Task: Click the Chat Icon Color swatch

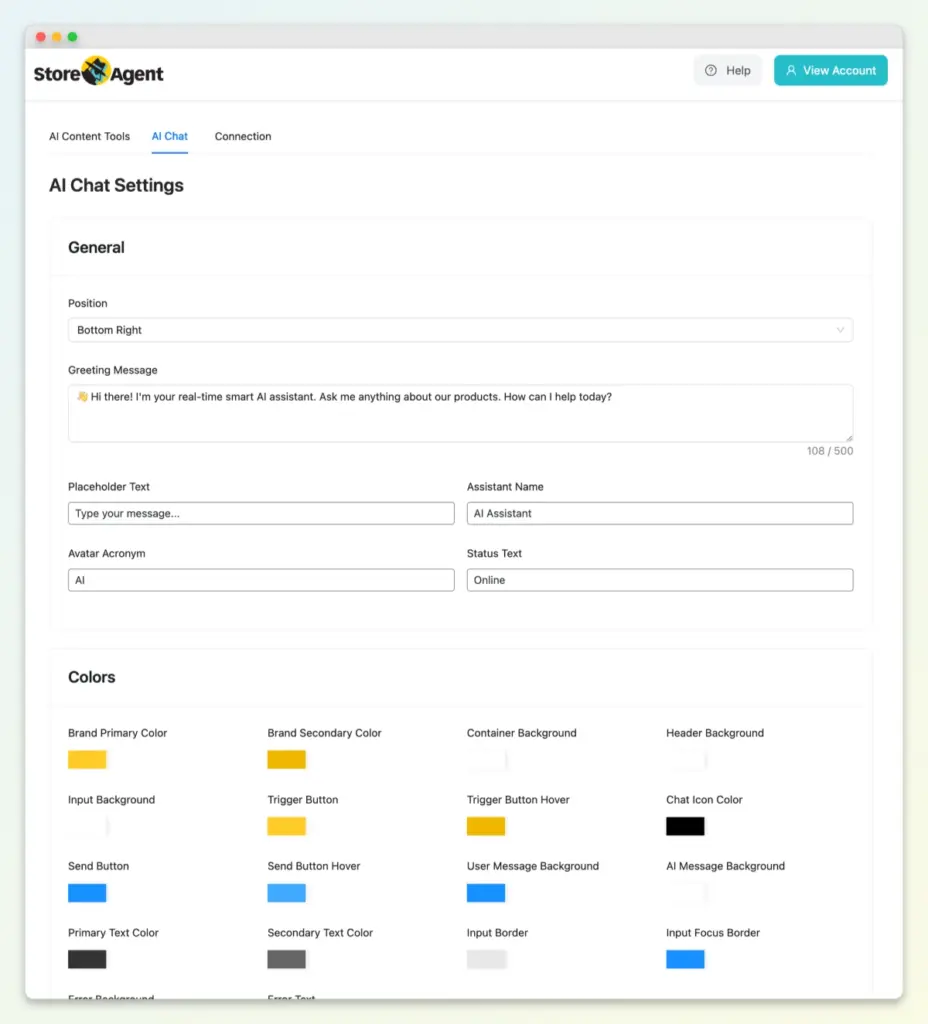Action: [686, 826]
